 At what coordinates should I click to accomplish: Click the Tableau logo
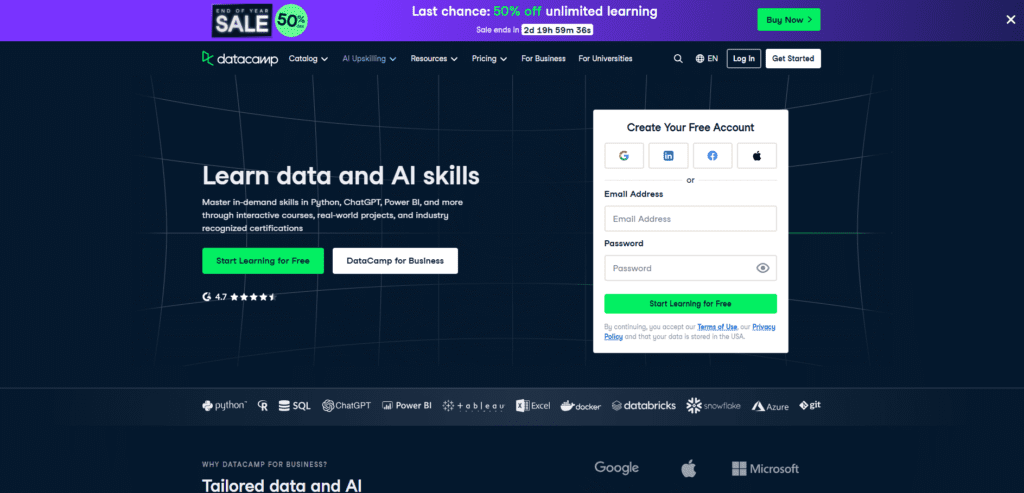473,406
